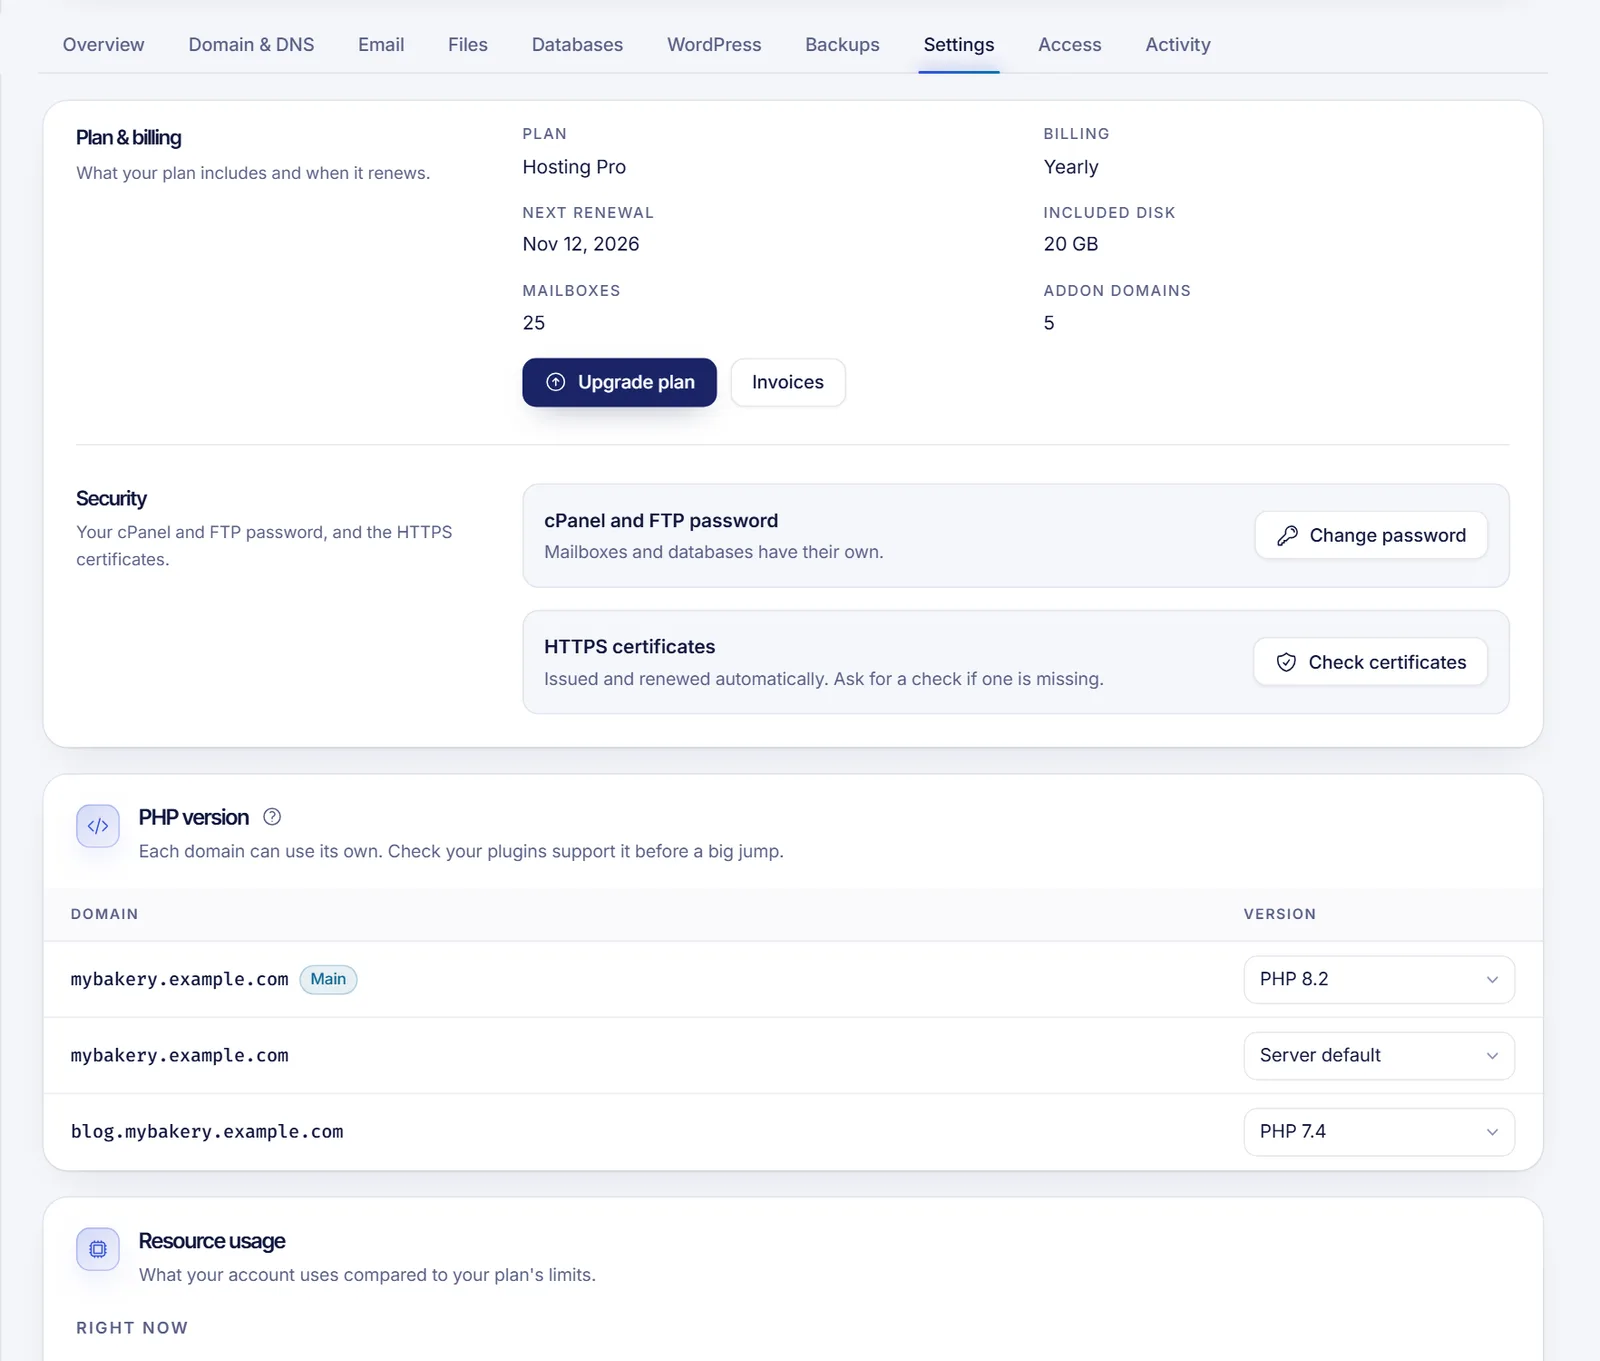The image size is (1600, 1361).
Task: Open the Files tab
Action: [468, 45]
